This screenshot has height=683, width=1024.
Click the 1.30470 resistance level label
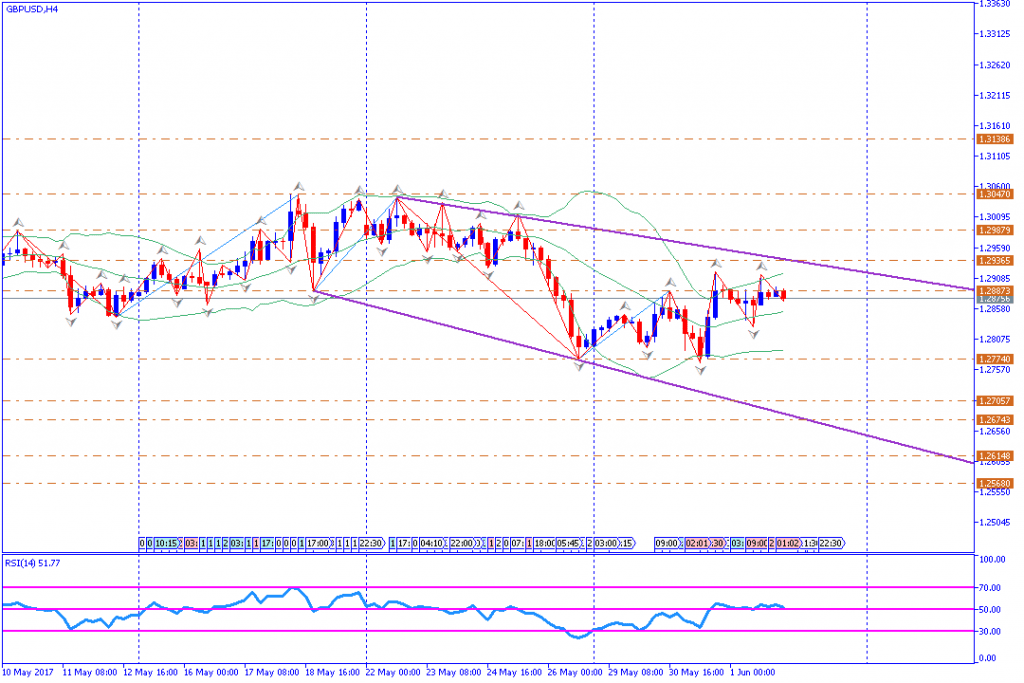pos(993,194)
